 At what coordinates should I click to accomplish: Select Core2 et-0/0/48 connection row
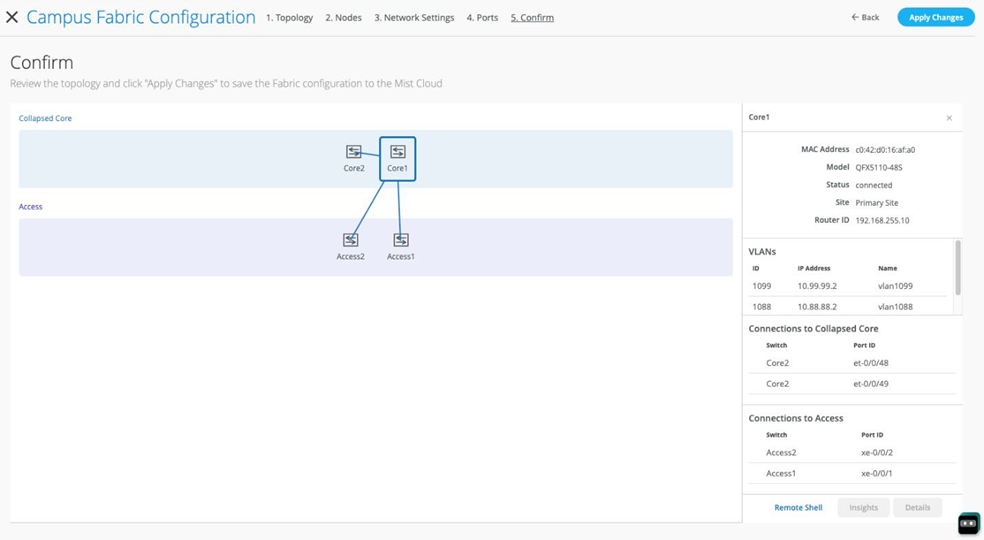click(x=848, y=363)
